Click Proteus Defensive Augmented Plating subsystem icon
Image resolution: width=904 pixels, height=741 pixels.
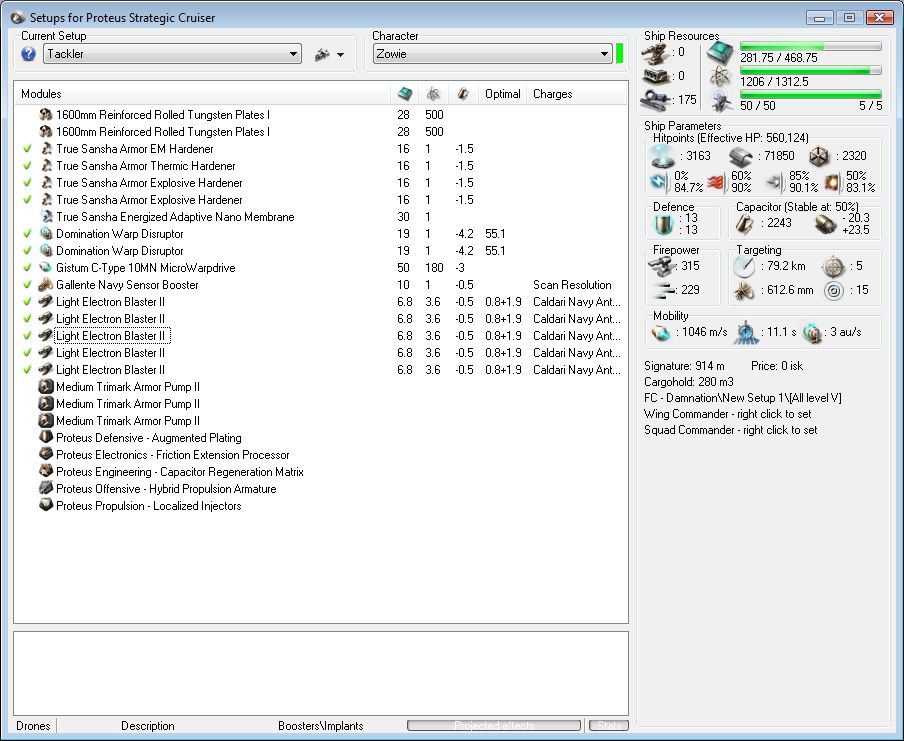[x=46, y=438]
